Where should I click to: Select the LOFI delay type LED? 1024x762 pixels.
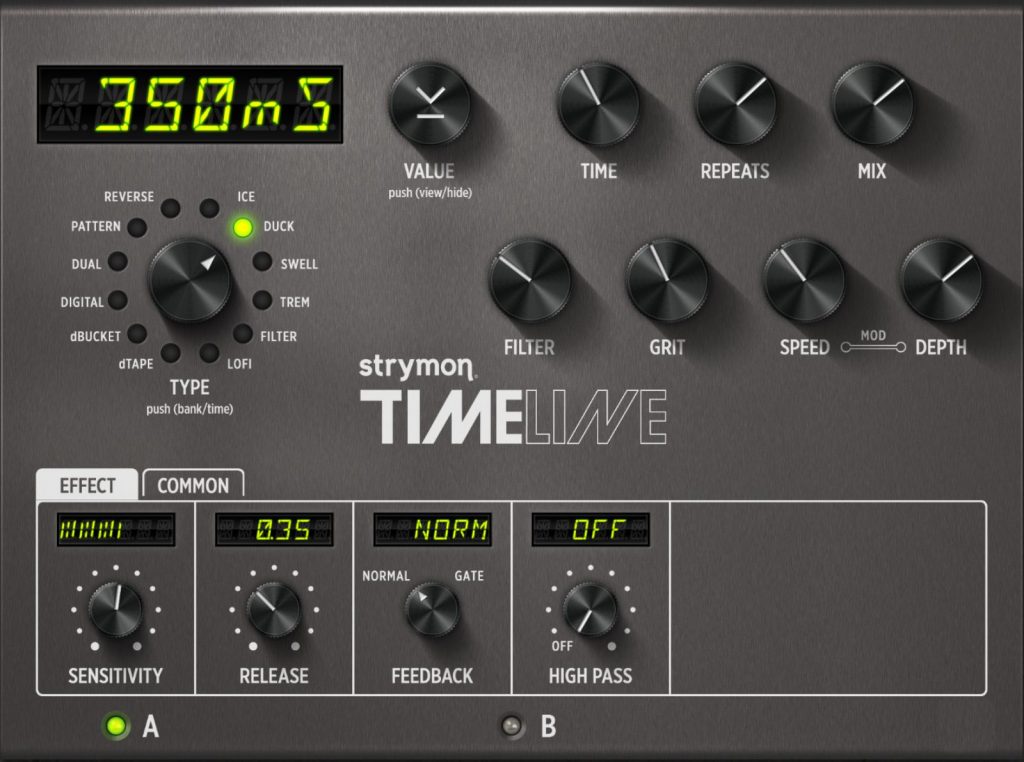pyautogui.click(x=209, y=353)
